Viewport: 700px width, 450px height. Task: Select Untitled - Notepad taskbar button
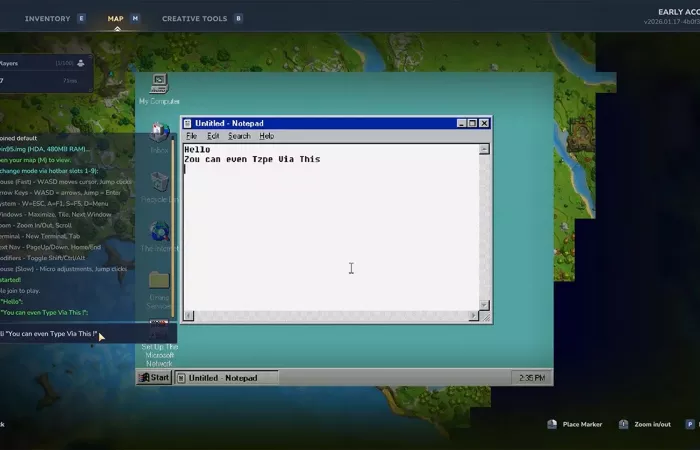coord(226,378)
